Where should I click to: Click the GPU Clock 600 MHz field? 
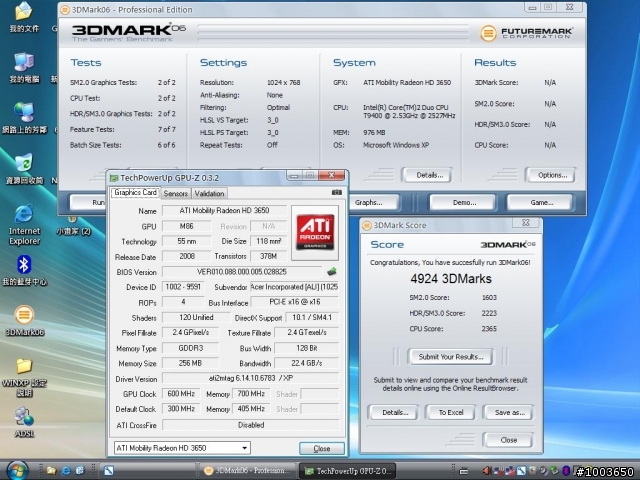(181, 394)
